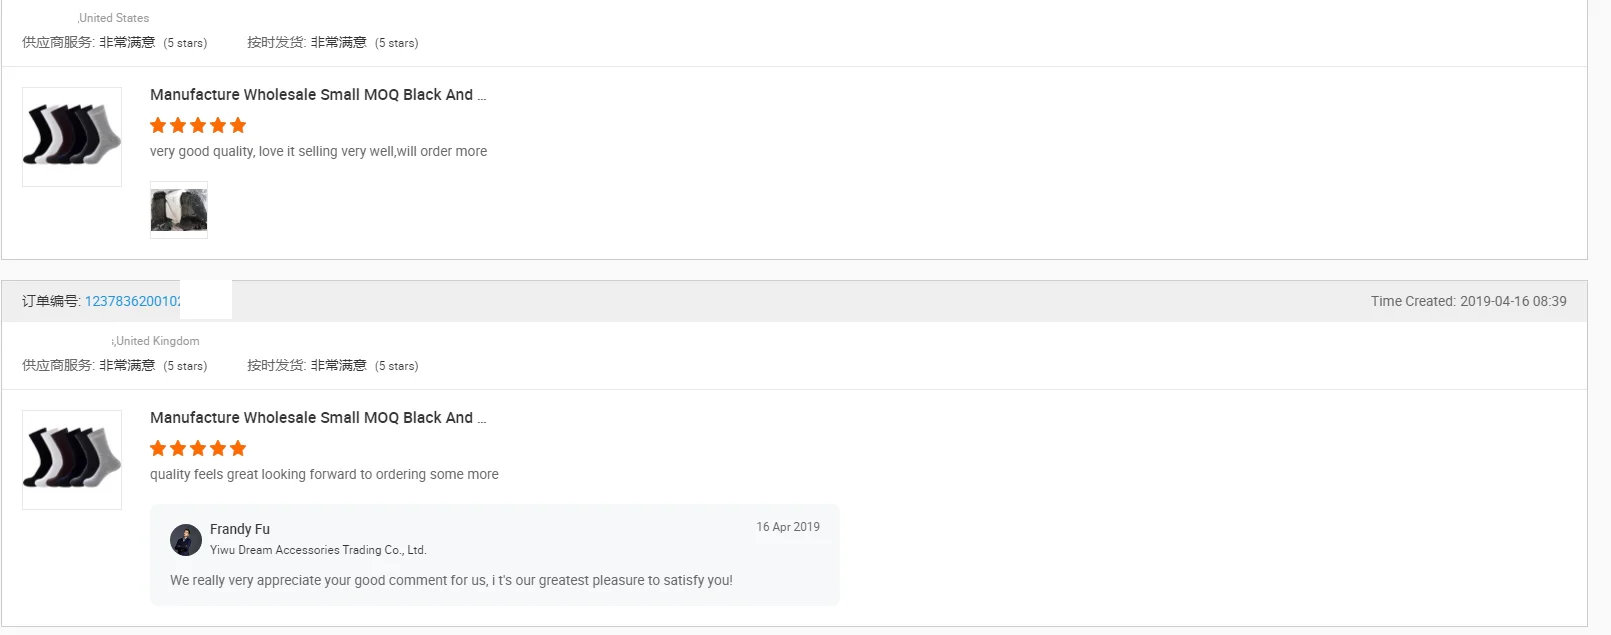Open second Manufacture Wholesale Small MOQ product title
The image size is (1611, 635).
pyautogui.click(x=318, y=418)
